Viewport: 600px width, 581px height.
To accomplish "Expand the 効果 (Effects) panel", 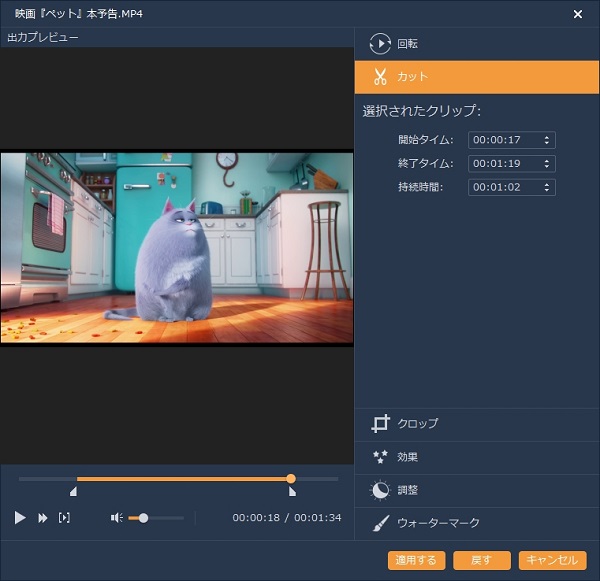I will 476,457.
